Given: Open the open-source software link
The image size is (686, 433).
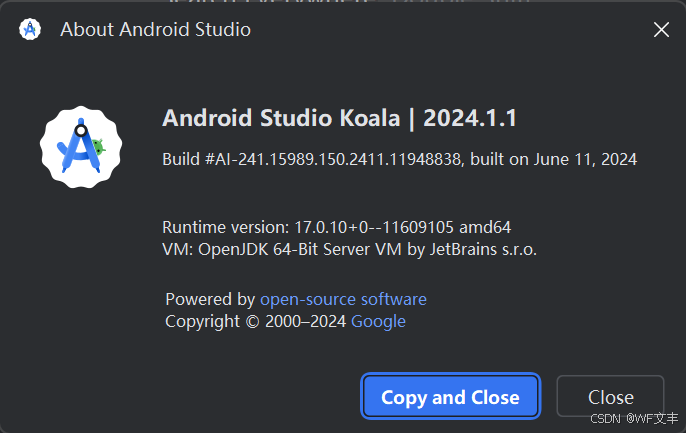Looking at the screenshot, I should [x=343, y=299].
